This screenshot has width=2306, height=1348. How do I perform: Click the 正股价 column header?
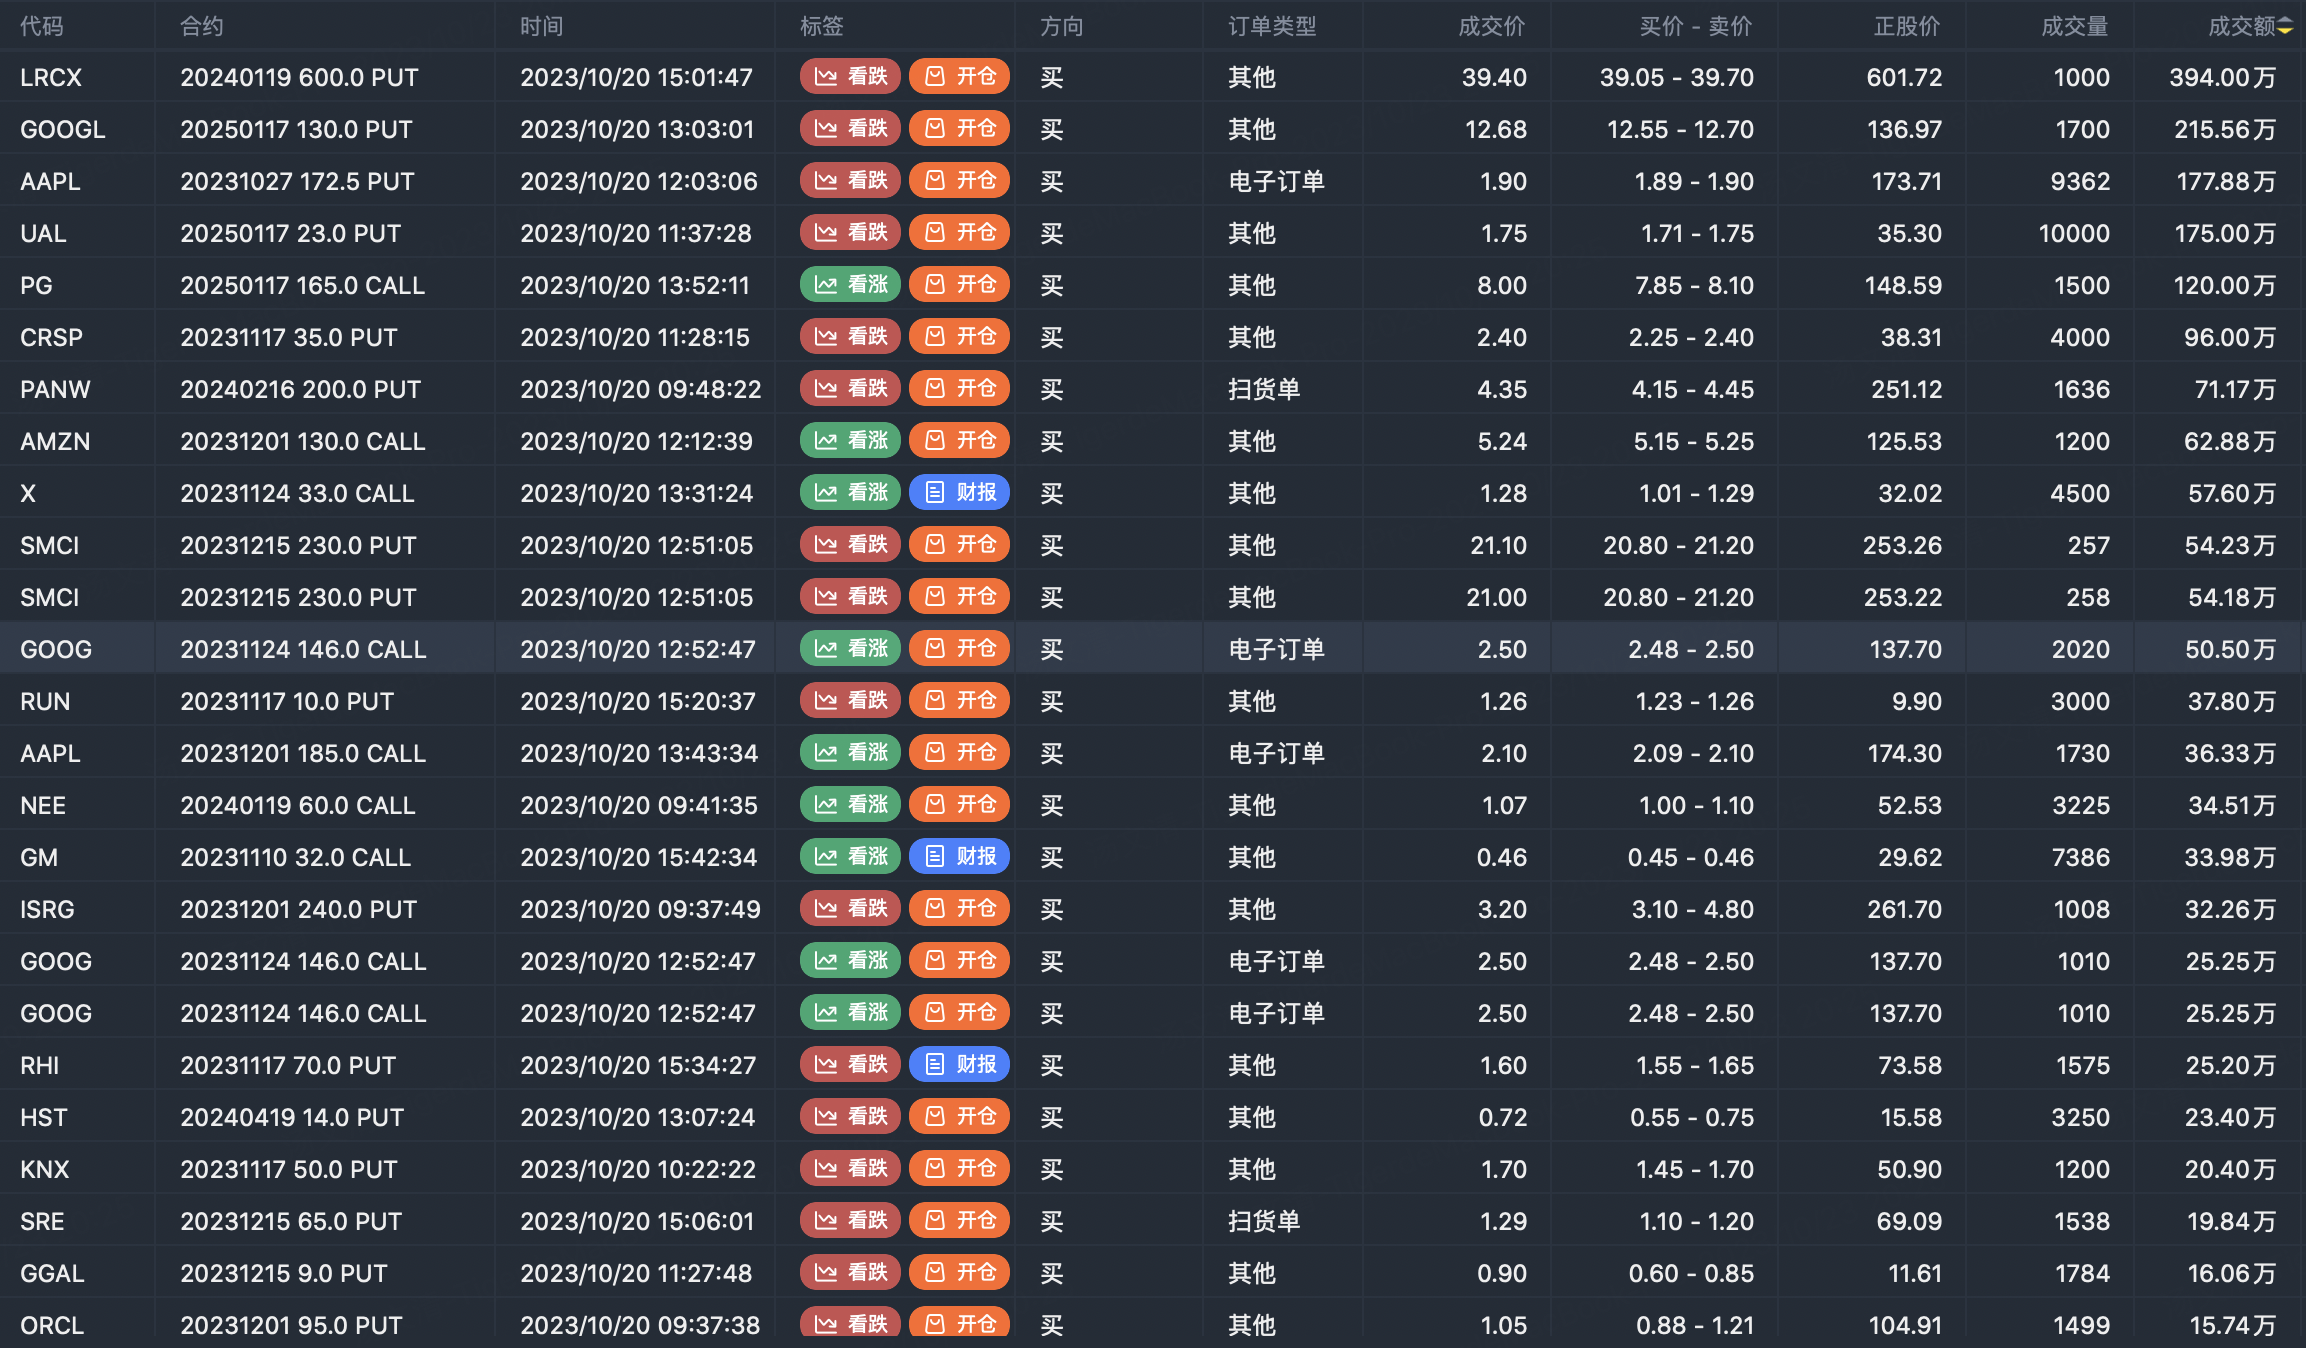click(x=1907, y=27)
